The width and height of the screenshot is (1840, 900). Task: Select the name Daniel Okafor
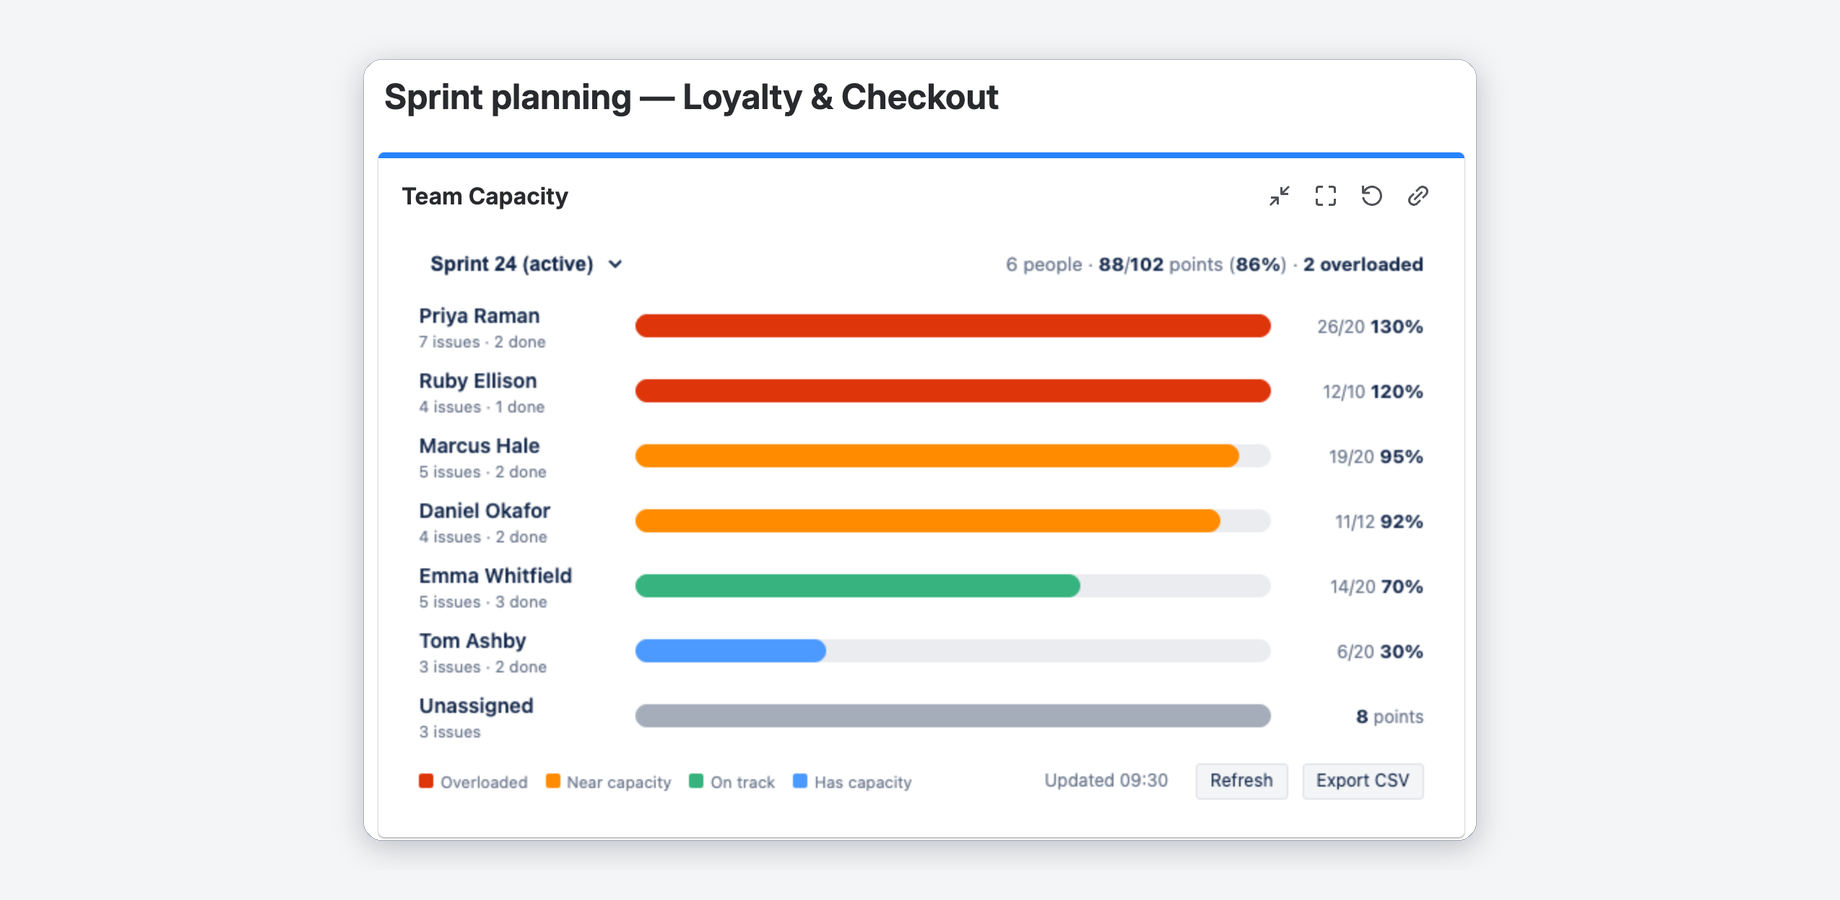[x=485, y=511]
